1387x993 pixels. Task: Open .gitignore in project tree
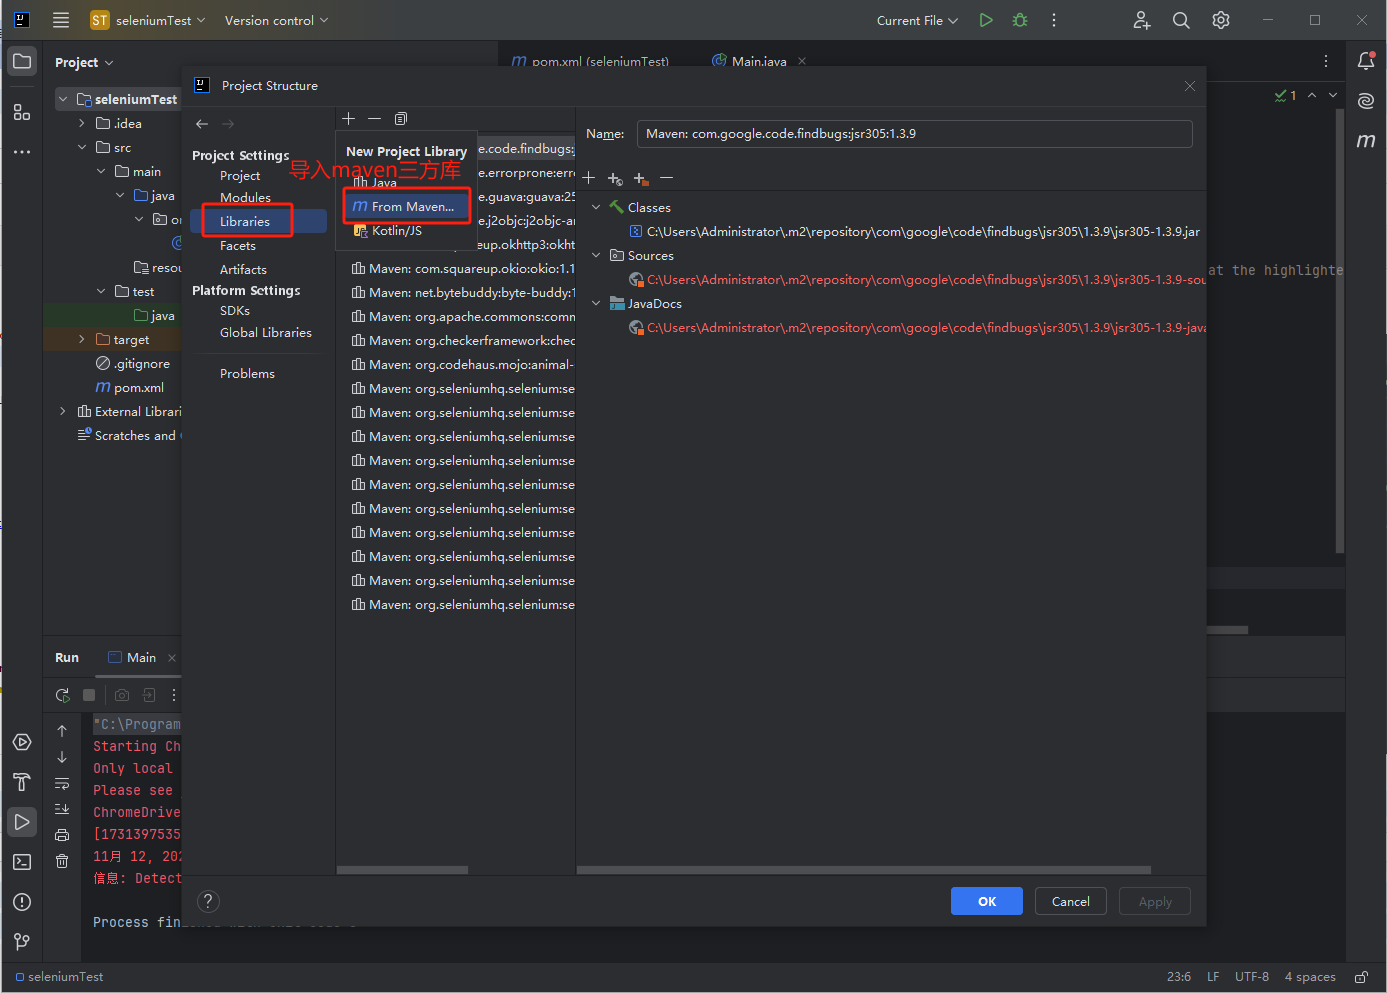click(x=133, y=363)
